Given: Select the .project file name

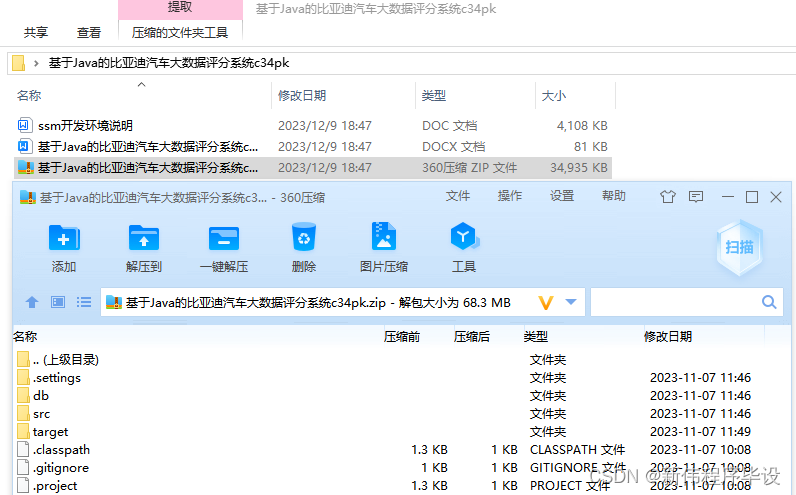Looking at the screenshot, I should [55, 486].
